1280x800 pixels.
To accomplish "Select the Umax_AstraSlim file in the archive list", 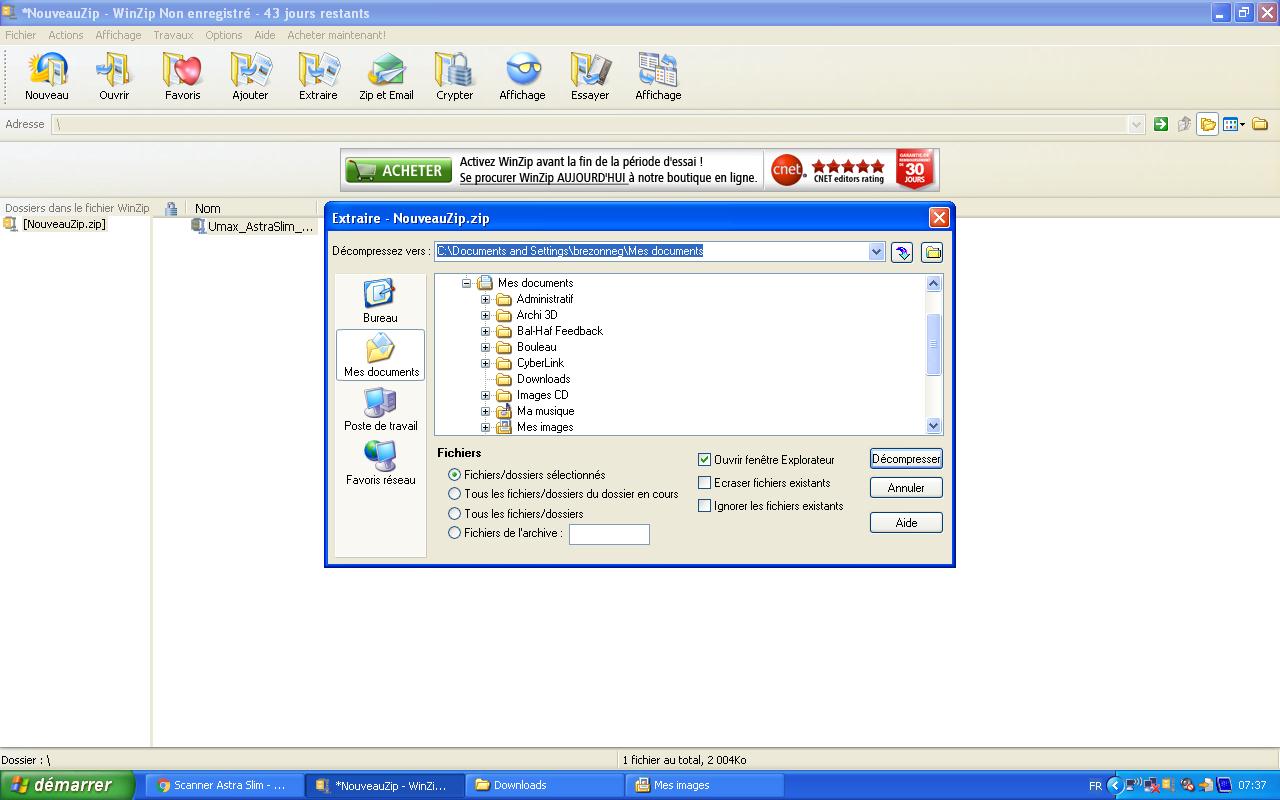I will click(x=252, y=227).
